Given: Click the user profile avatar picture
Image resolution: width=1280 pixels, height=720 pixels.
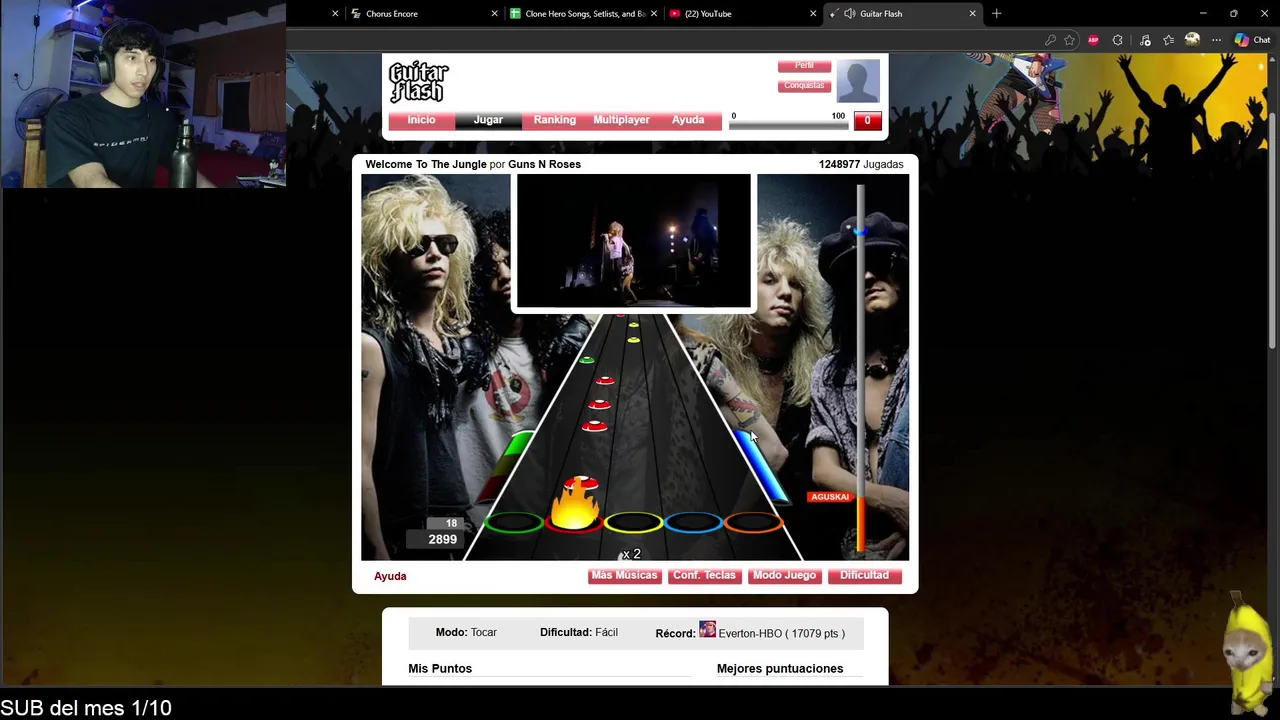Looking at the screenshot, I should pos(858,81).
